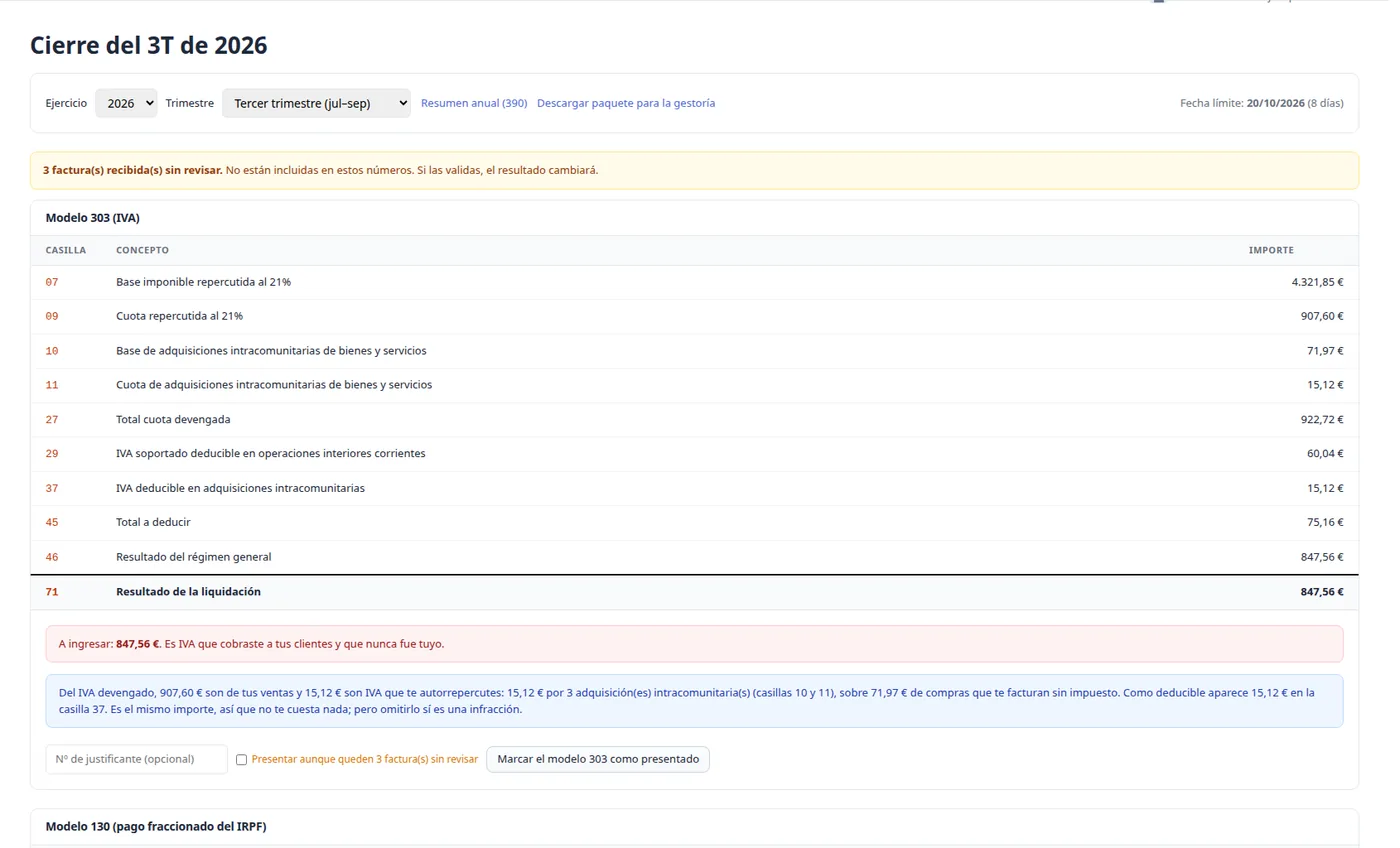The width and height of the screenshot is (1400, 848).
Task: Click Cuota repercutida al 21% concept
Action: tap(179, 316)
